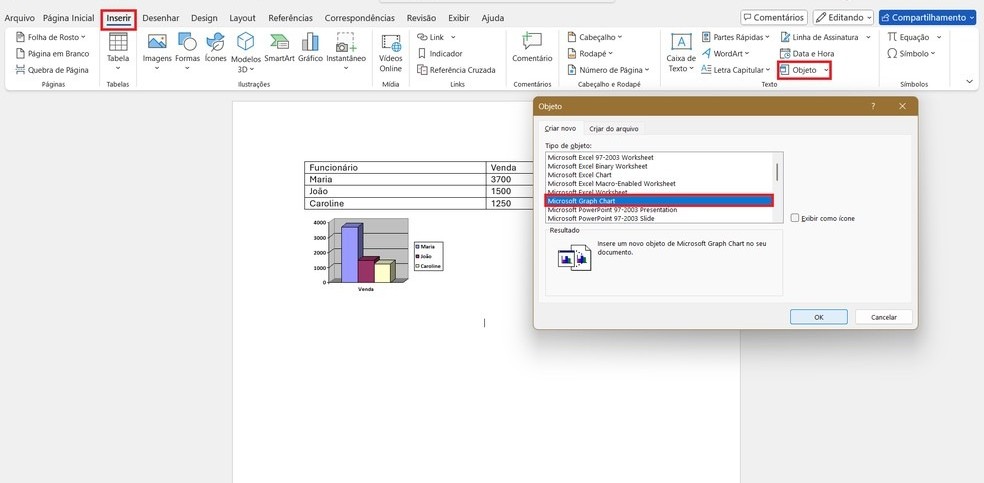984x483 pixels.
Task: Insert WordArt text
Action: pyautogui.click(x=725, y=53)
